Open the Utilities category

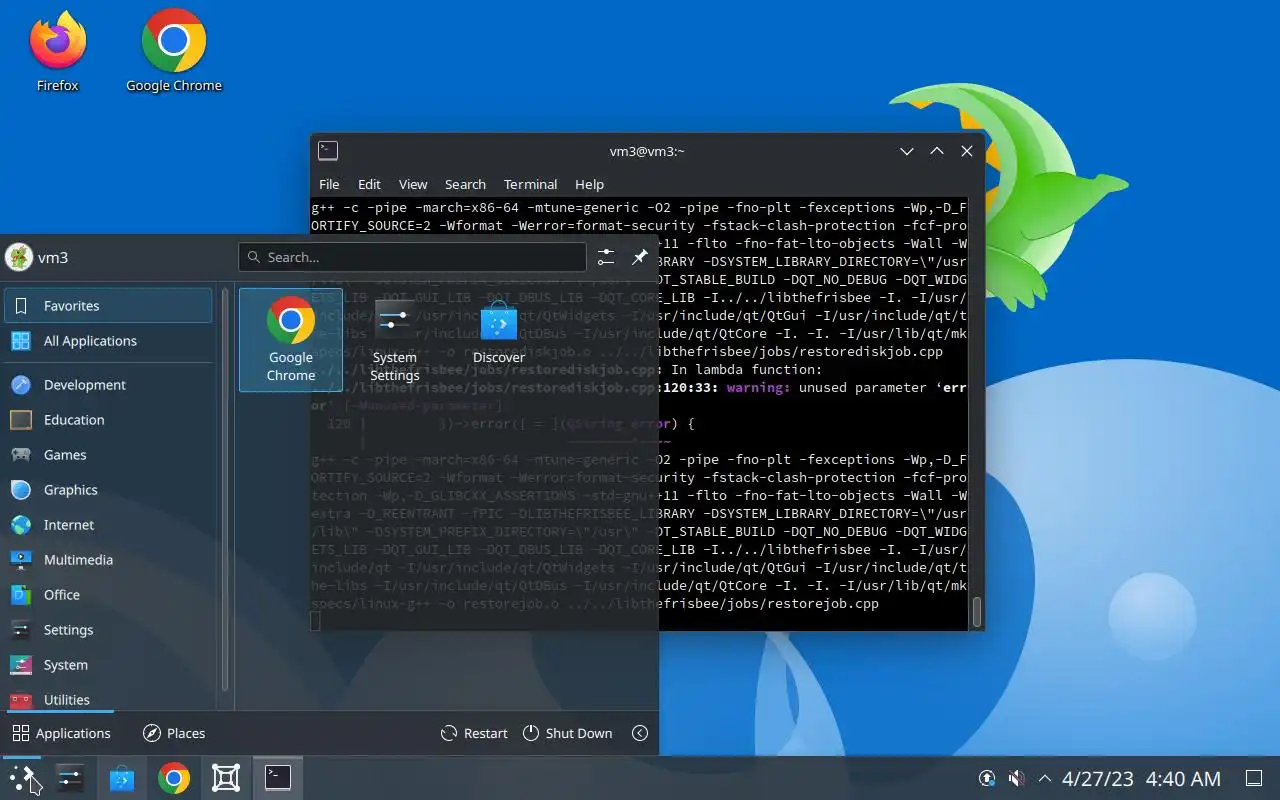[108, 698]
